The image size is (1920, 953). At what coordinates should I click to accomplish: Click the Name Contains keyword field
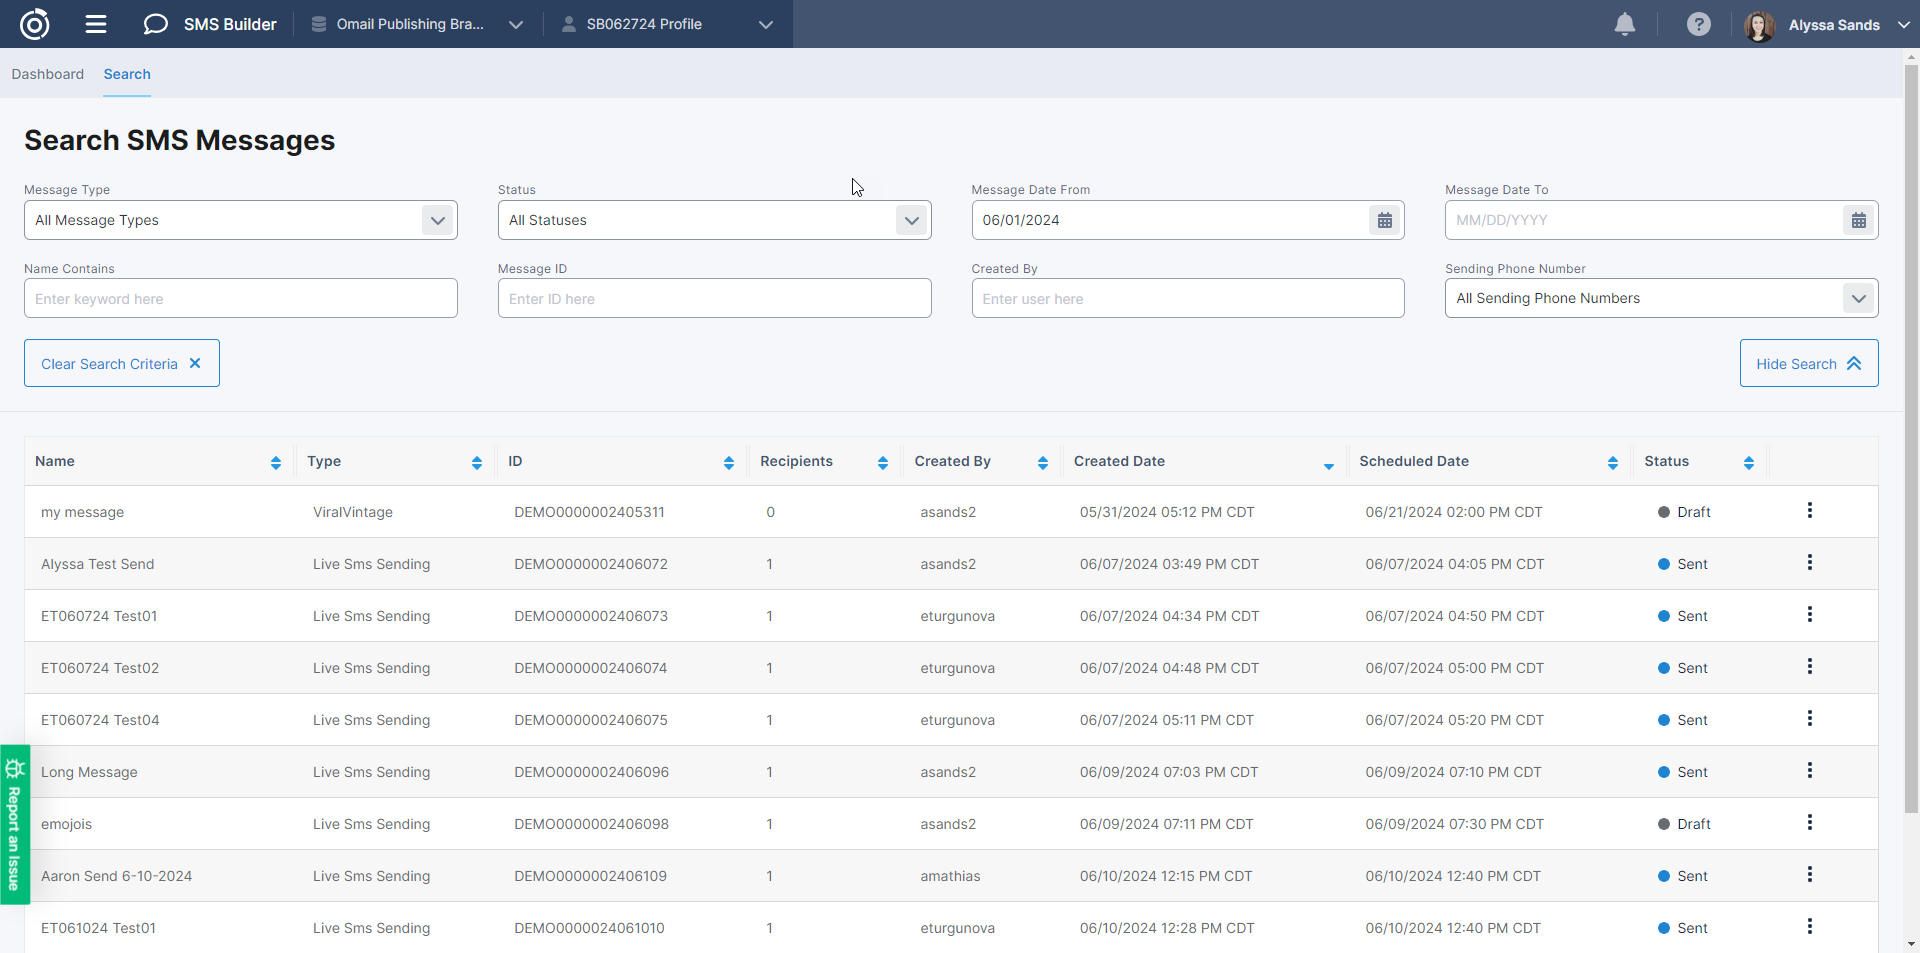pos(240,299)
